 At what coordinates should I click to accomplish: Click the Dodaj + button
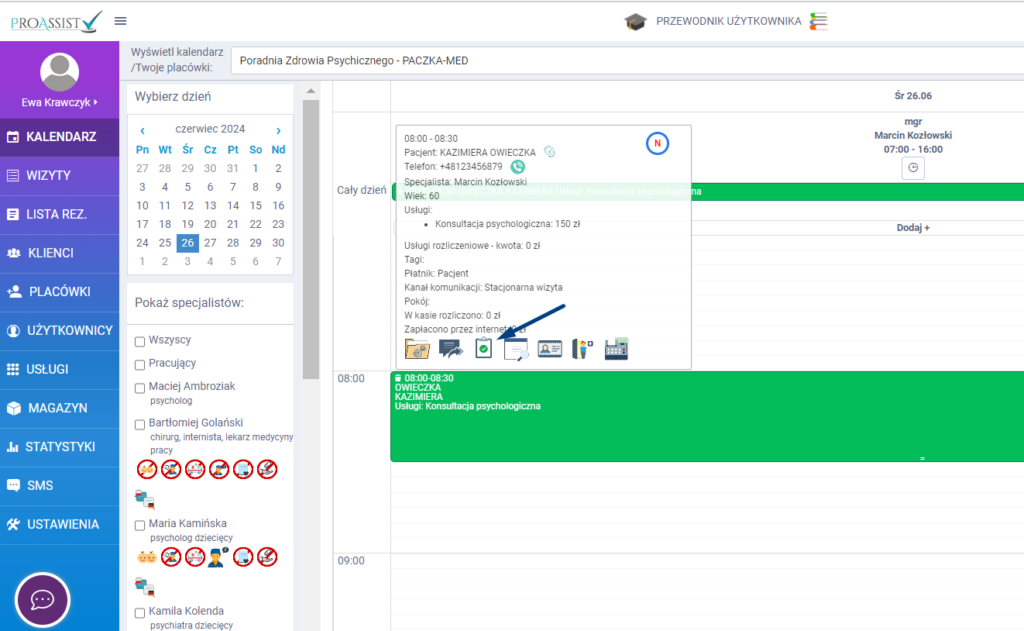coord(912,228)
